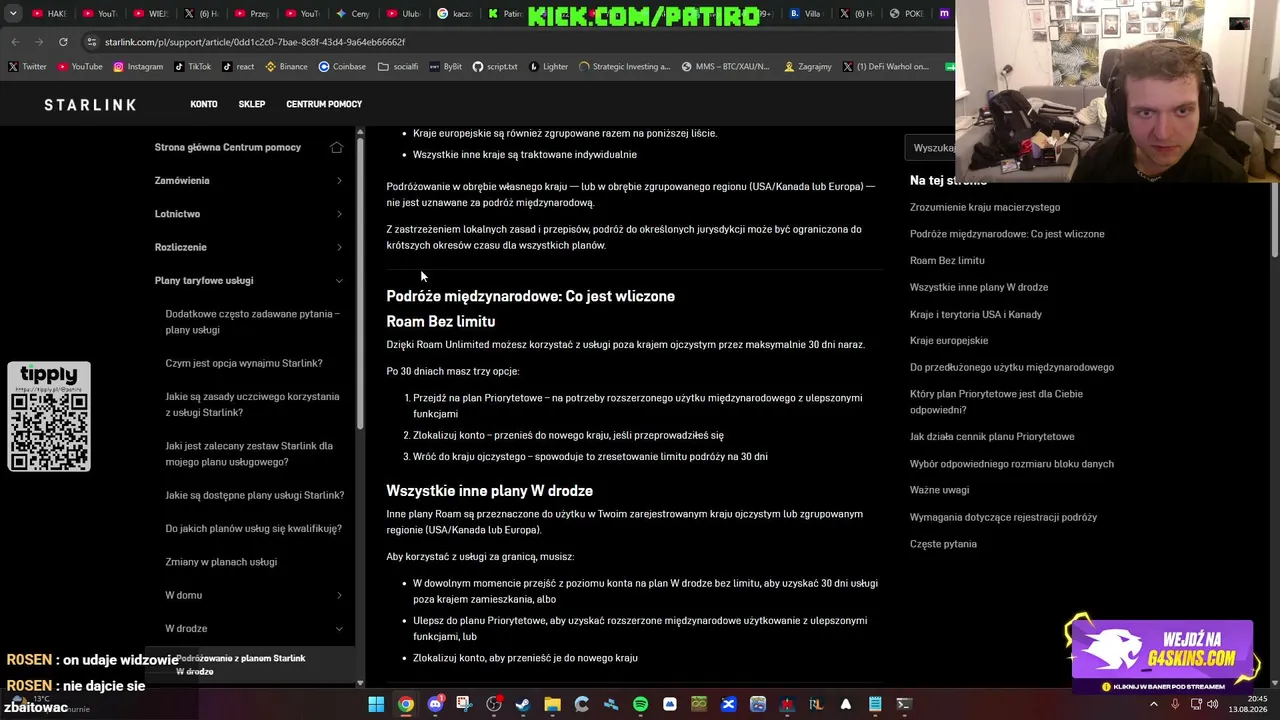The width and height of the screenshot is (1280, 720).
Task: Switch to the Ceny browser tab
Action: pos(353,14)
